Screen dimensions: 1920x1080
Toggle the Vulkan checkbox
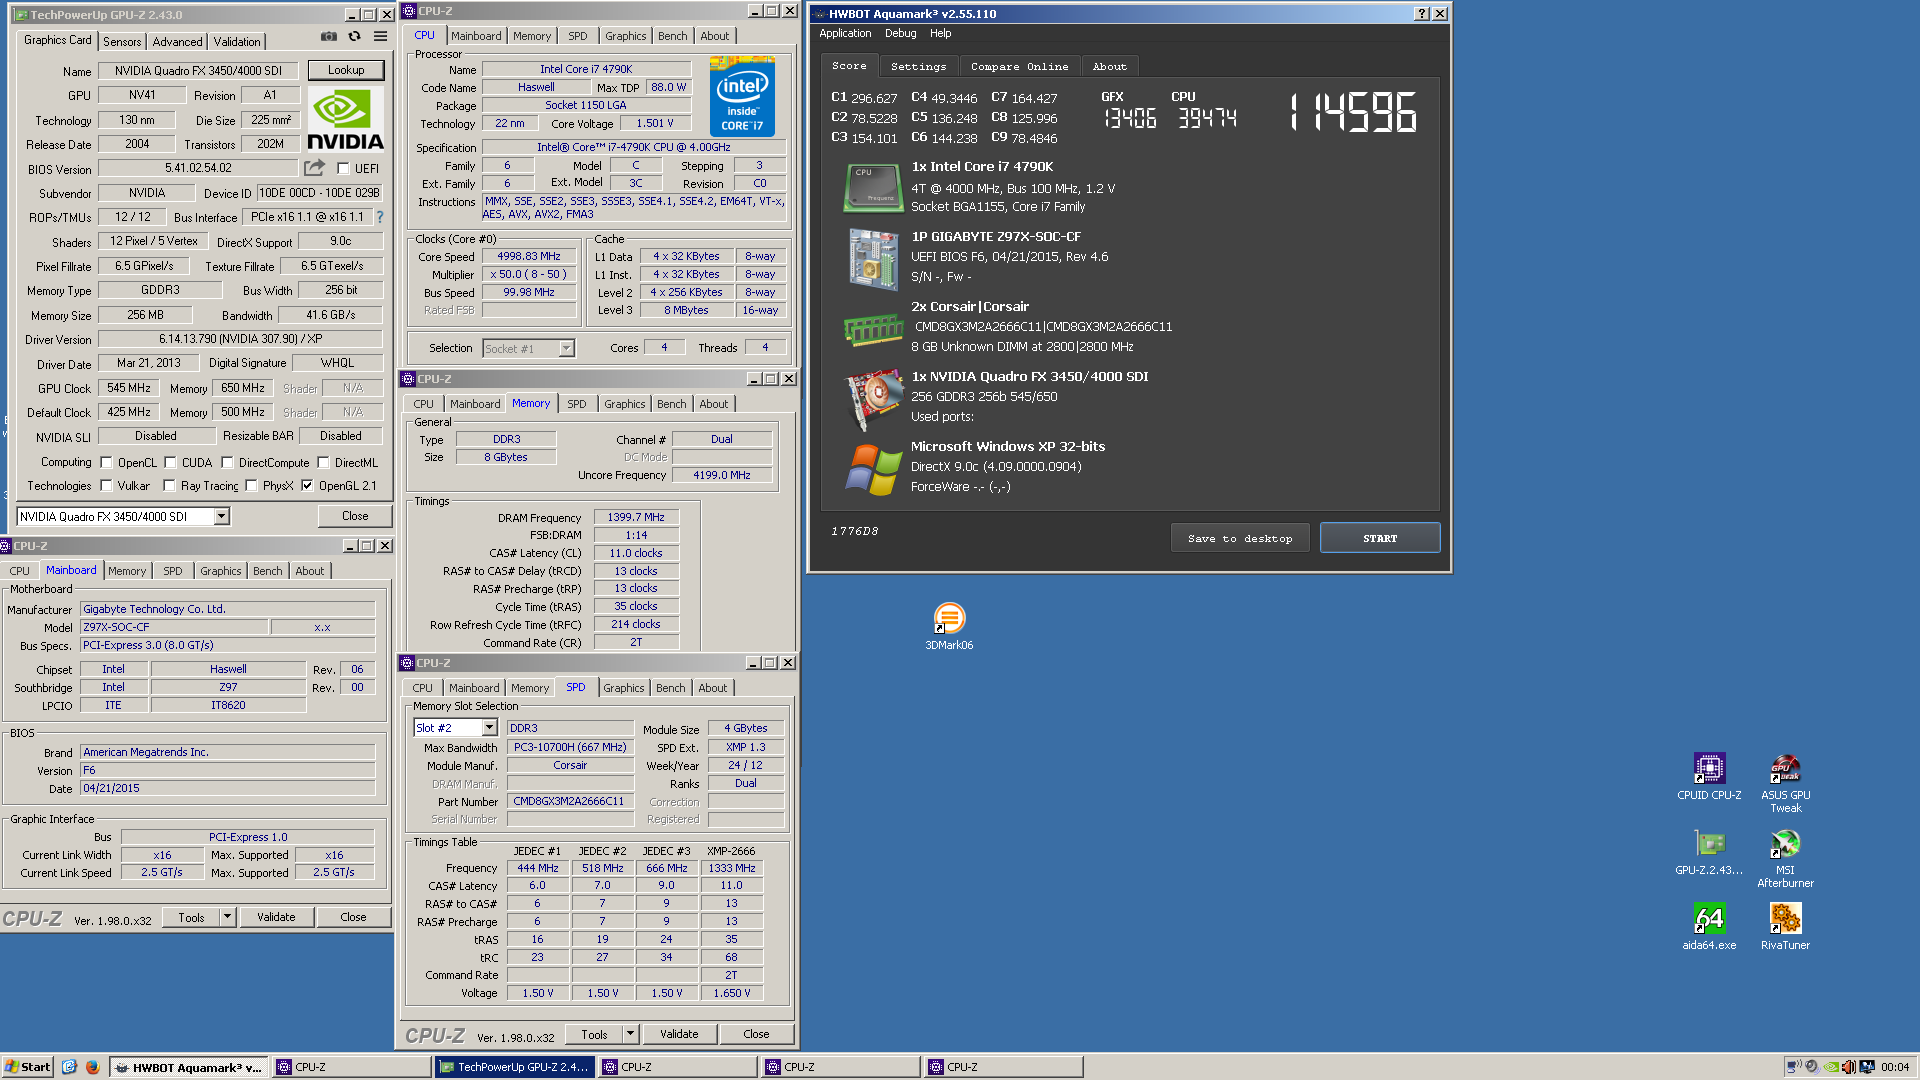(x=106, y=486)
